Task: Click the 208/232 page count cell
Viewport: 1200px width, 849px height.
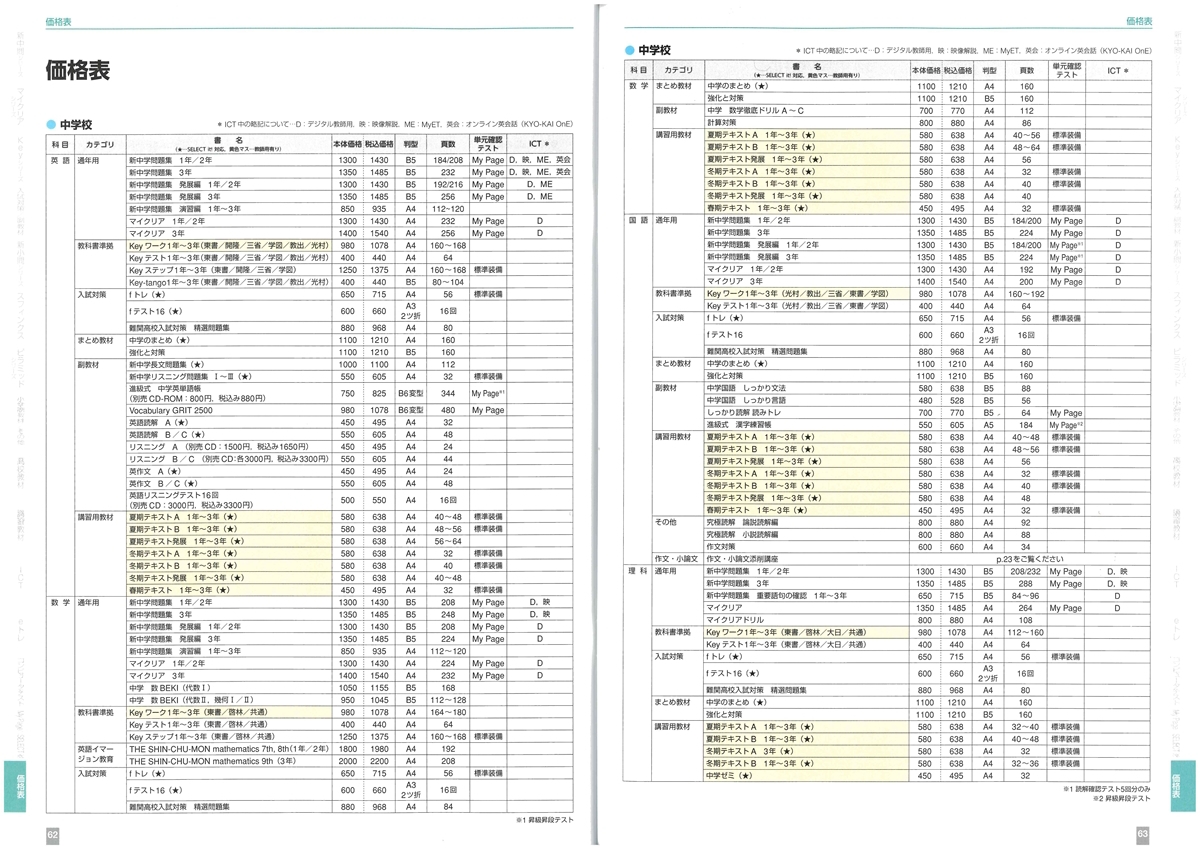Action: click(x=1026, y=570)
